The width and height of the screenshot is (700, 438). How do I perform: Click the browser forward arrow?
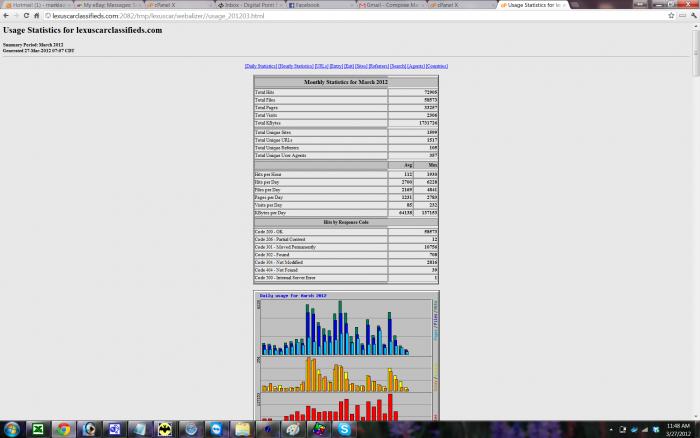pos(16,16)
